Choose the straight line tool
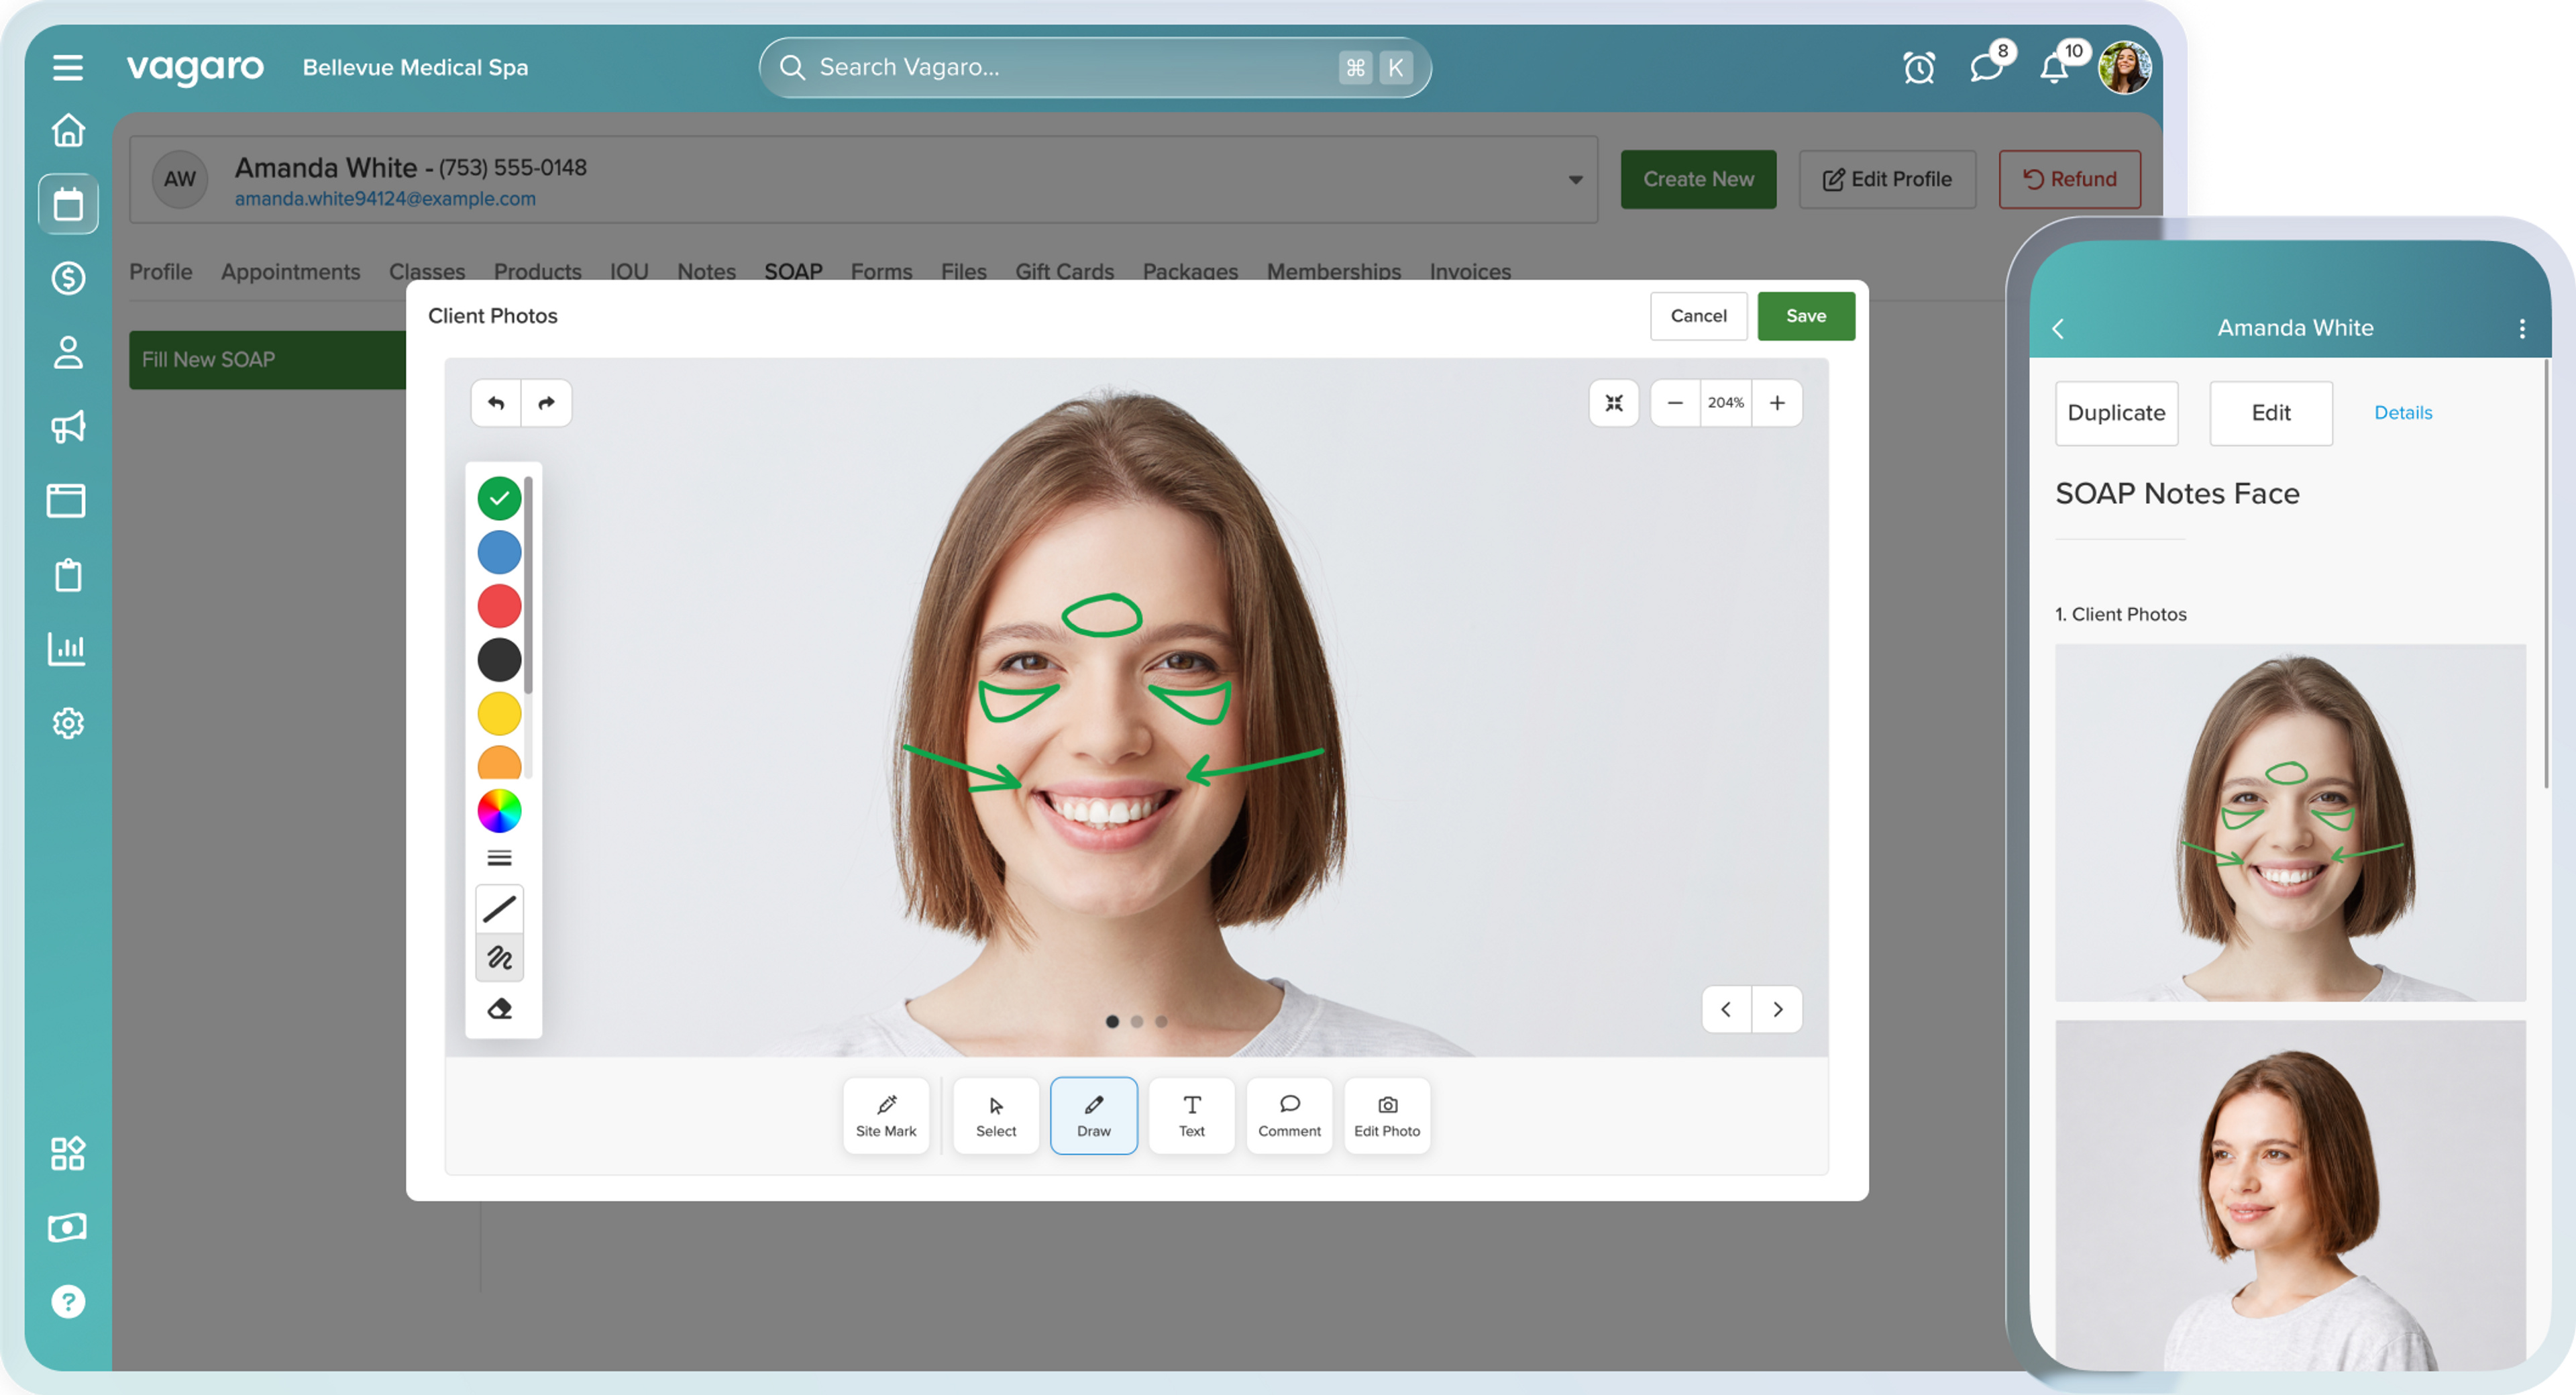Viewport: 2576px width, 1395px height. tap(499, 909)
